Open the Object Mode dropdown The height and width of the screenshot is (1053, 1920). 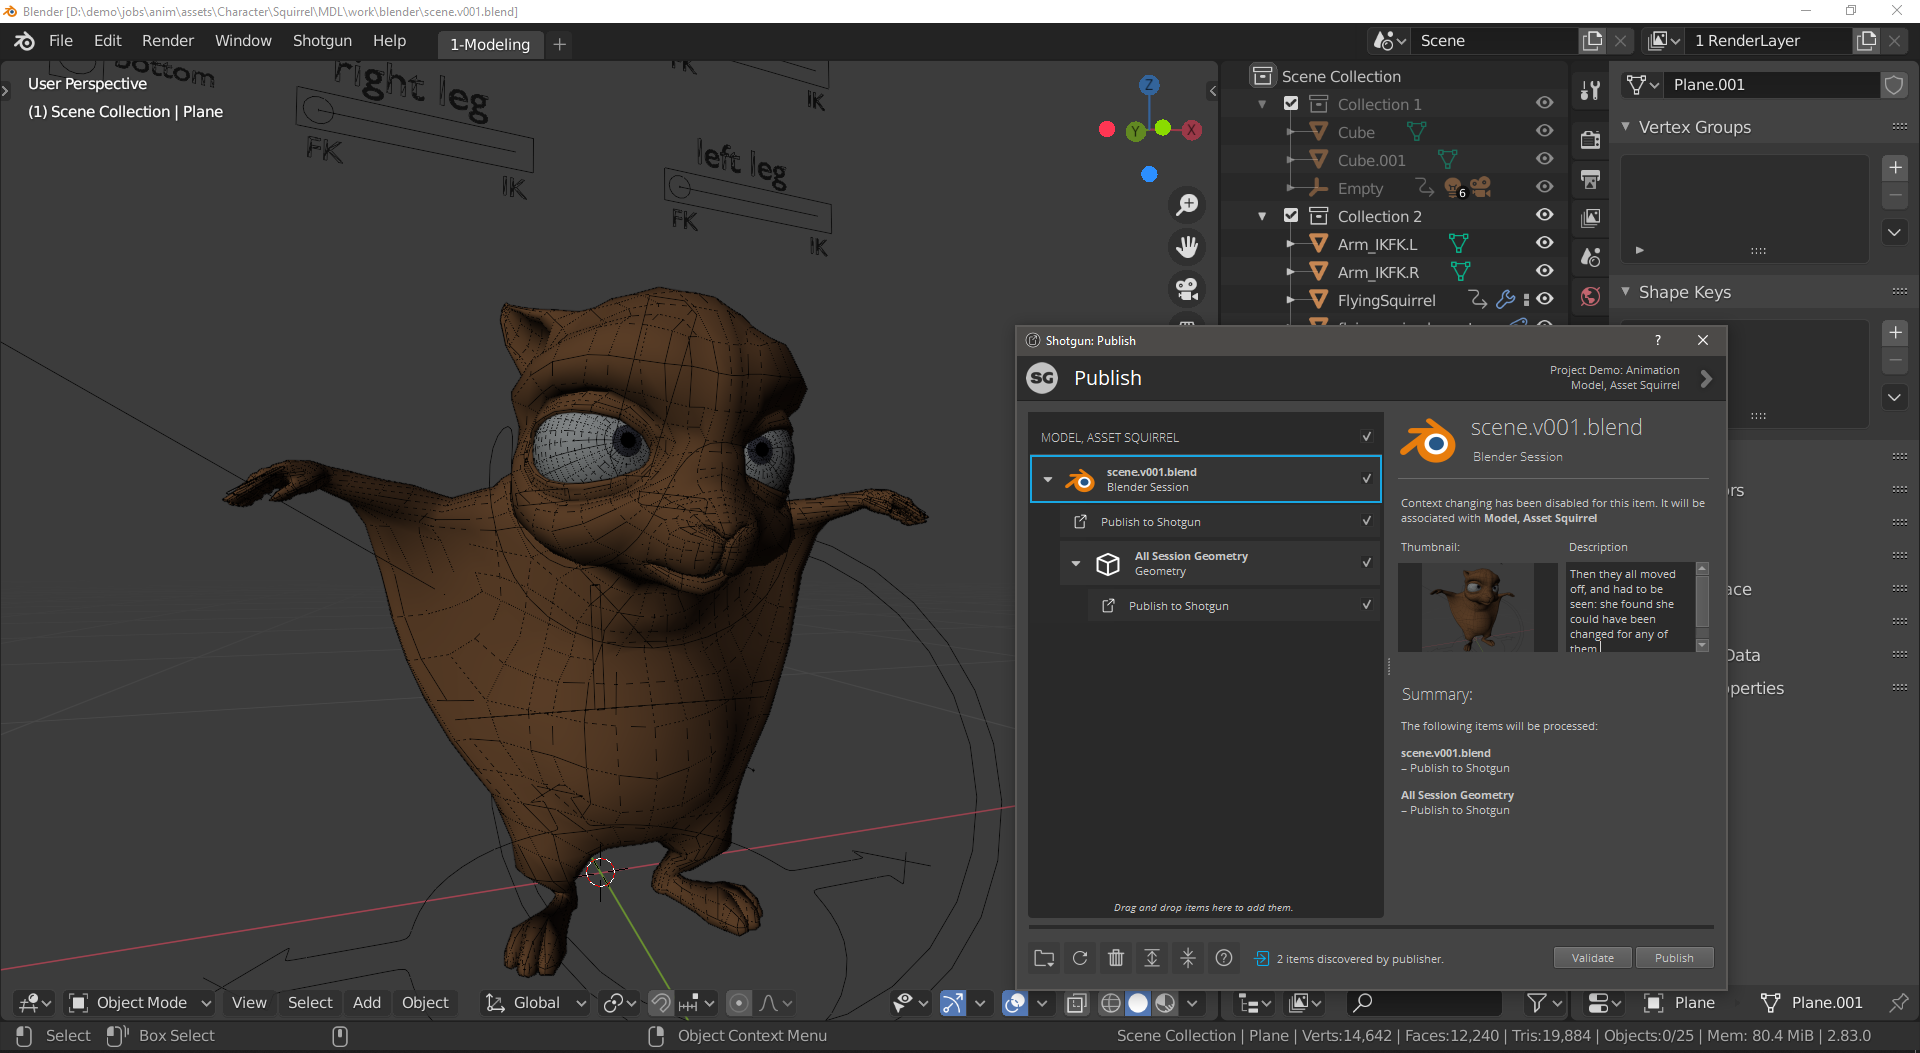point(140,1003)
